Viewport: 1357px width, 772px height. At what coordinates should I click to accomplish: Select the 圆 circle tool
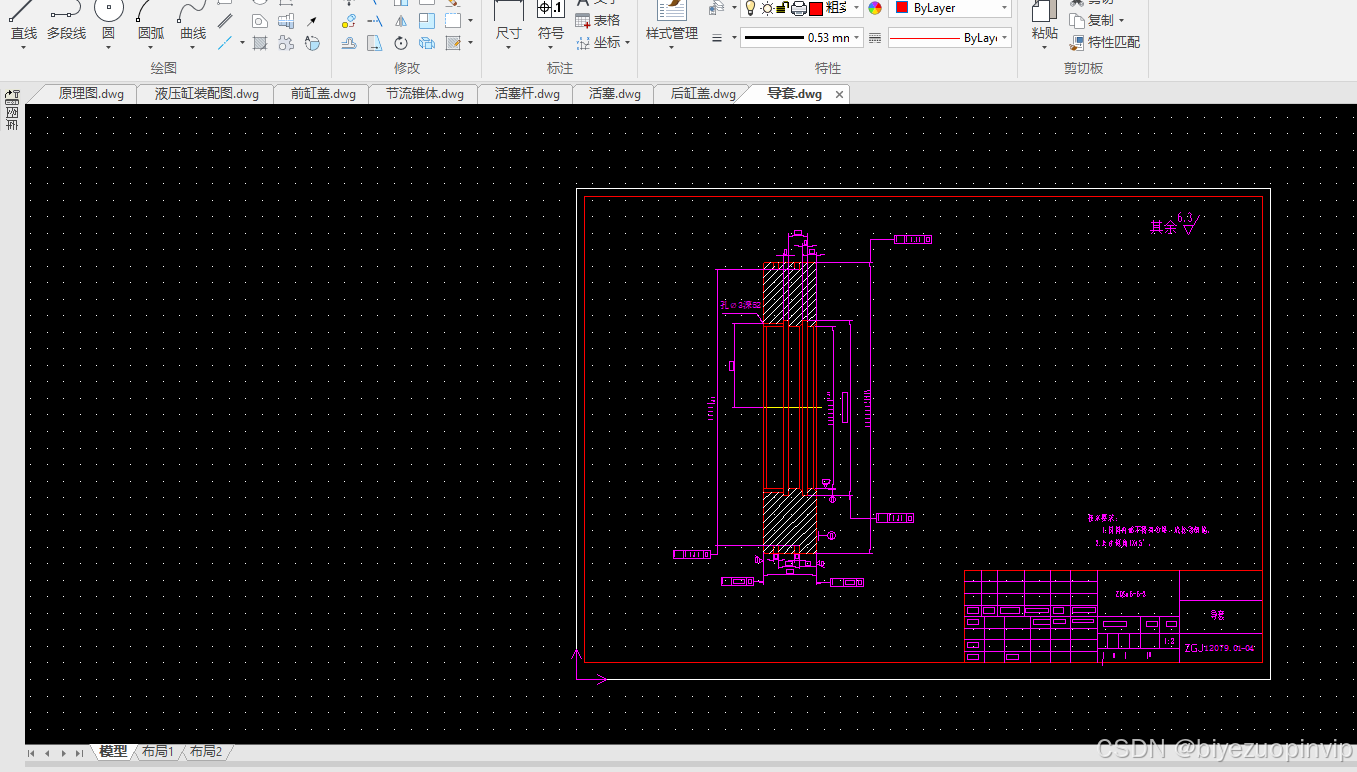108,21
